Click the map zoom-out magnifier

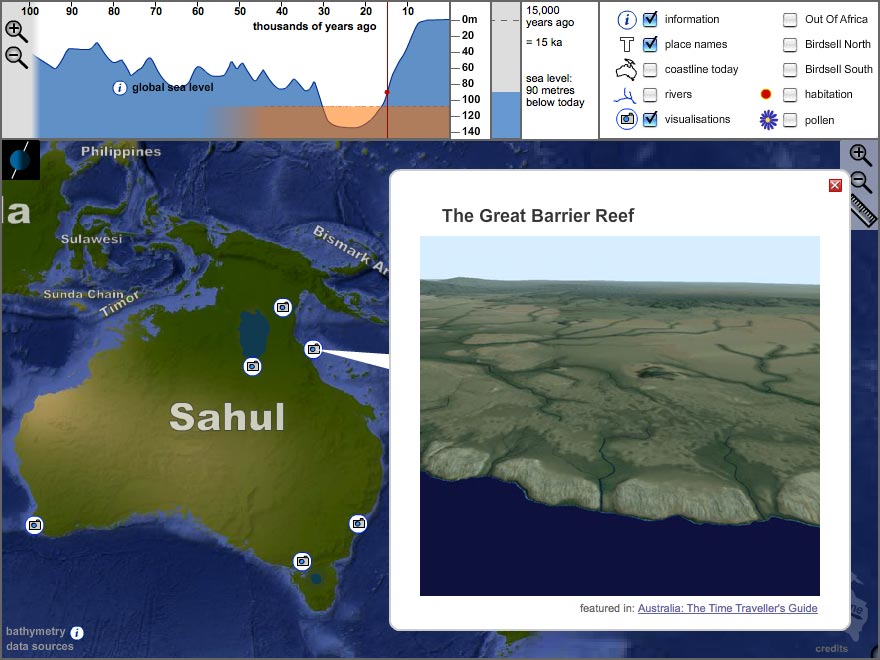tap(860, 182)
